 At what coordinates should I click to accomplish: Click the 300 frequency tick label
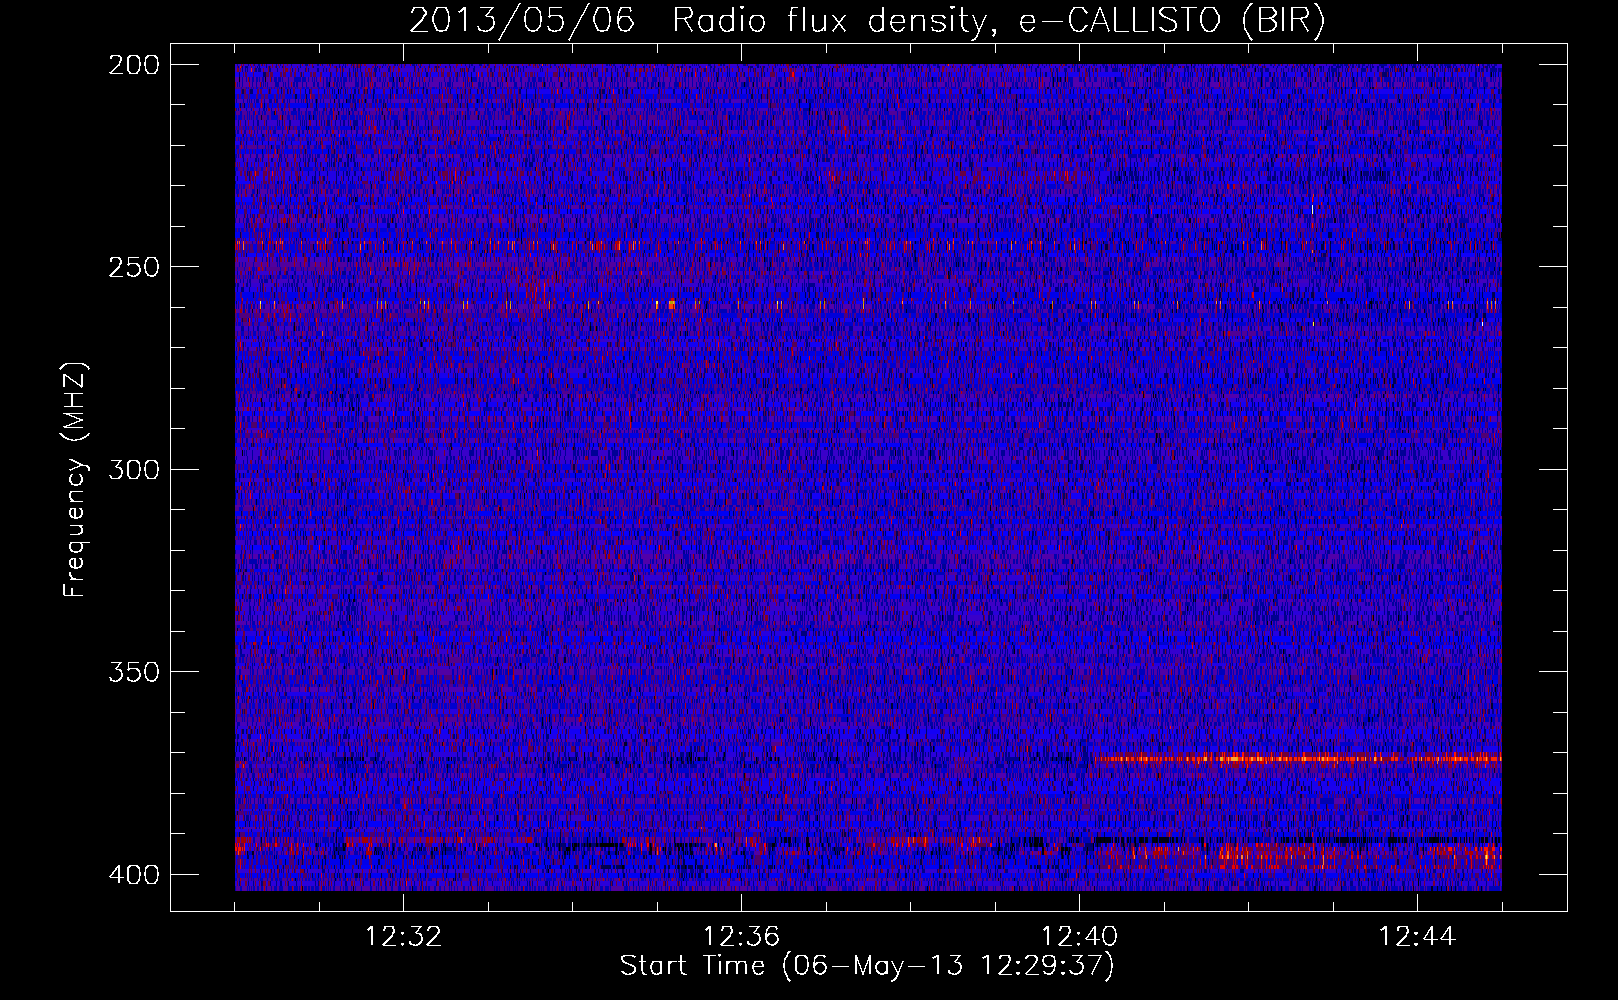(133, 469)
